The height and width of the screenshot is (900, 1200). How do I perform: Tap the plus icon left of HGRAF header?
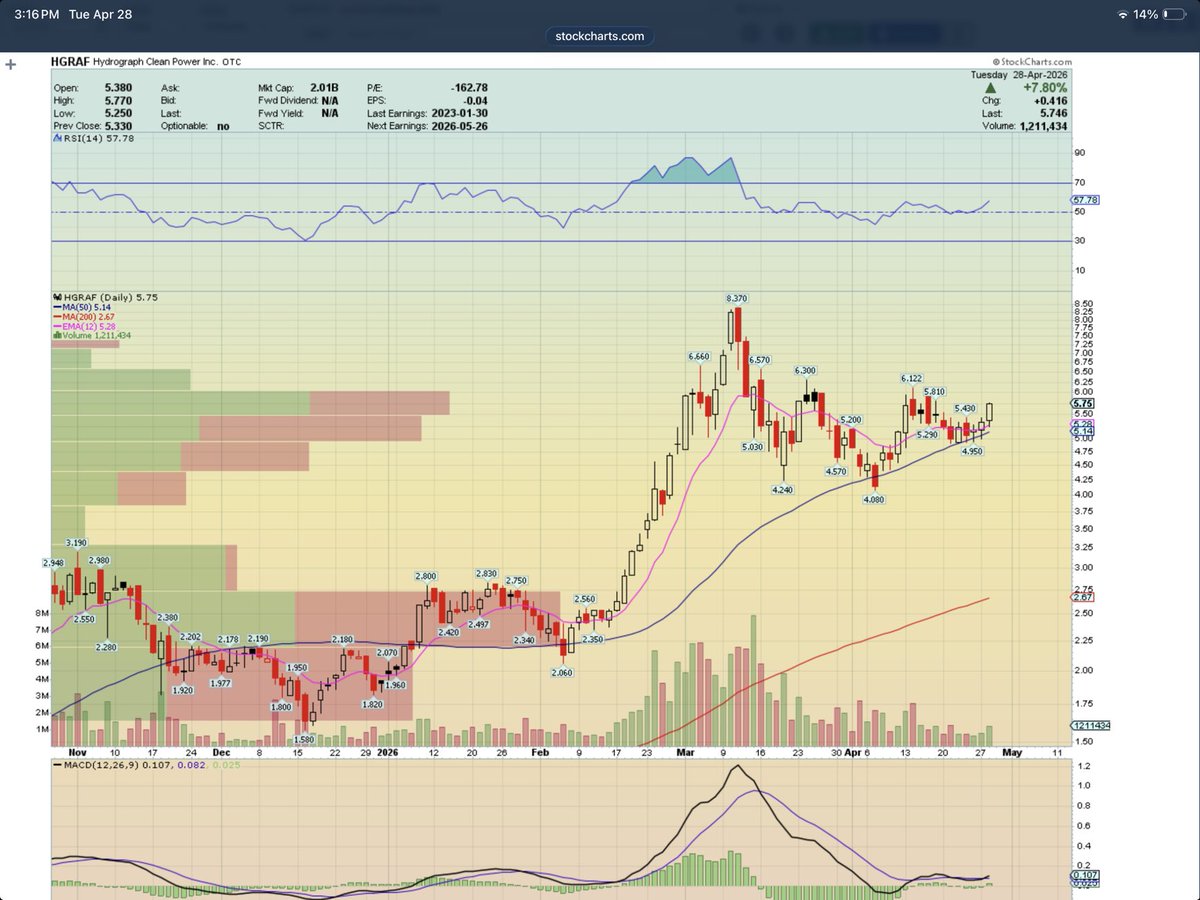pos(11,65)
